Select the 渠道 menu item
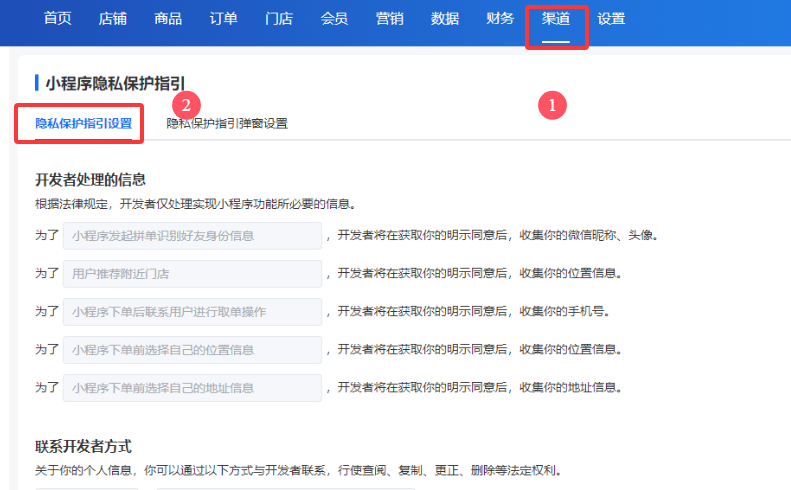 pos(556,19)
